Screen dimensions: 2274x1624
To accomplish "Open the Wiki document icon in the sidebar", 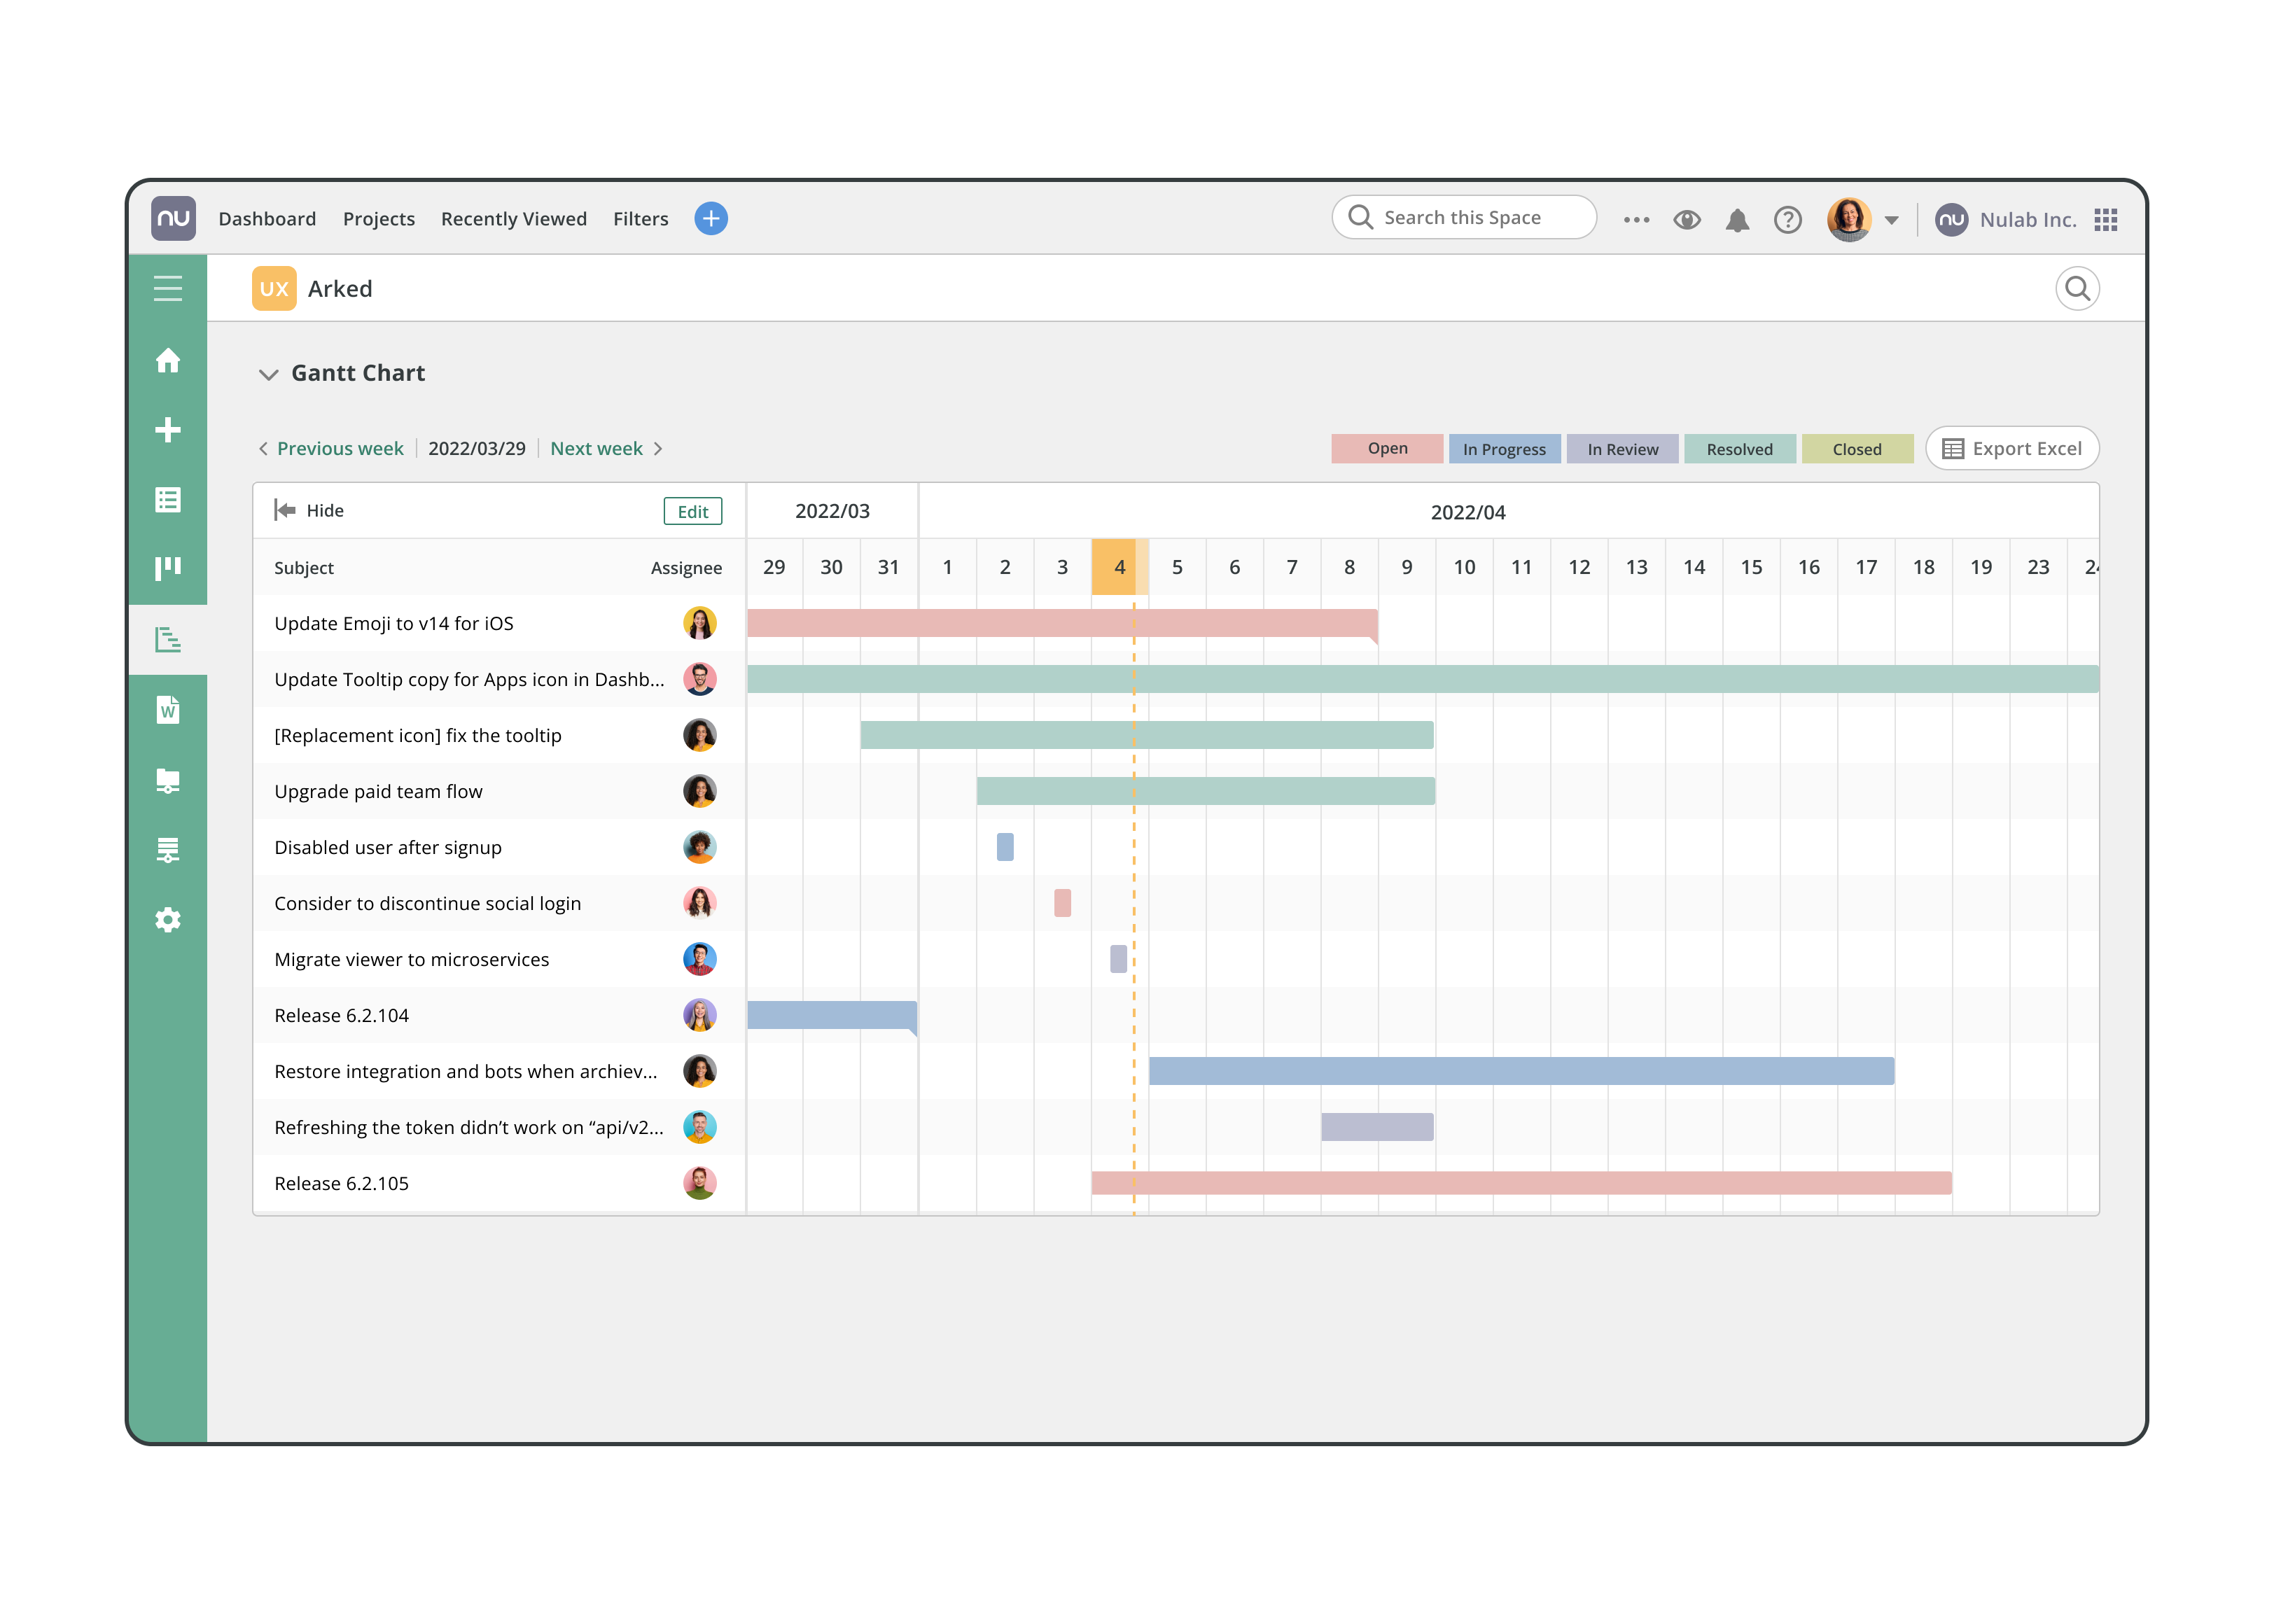I will pos(168,710).
